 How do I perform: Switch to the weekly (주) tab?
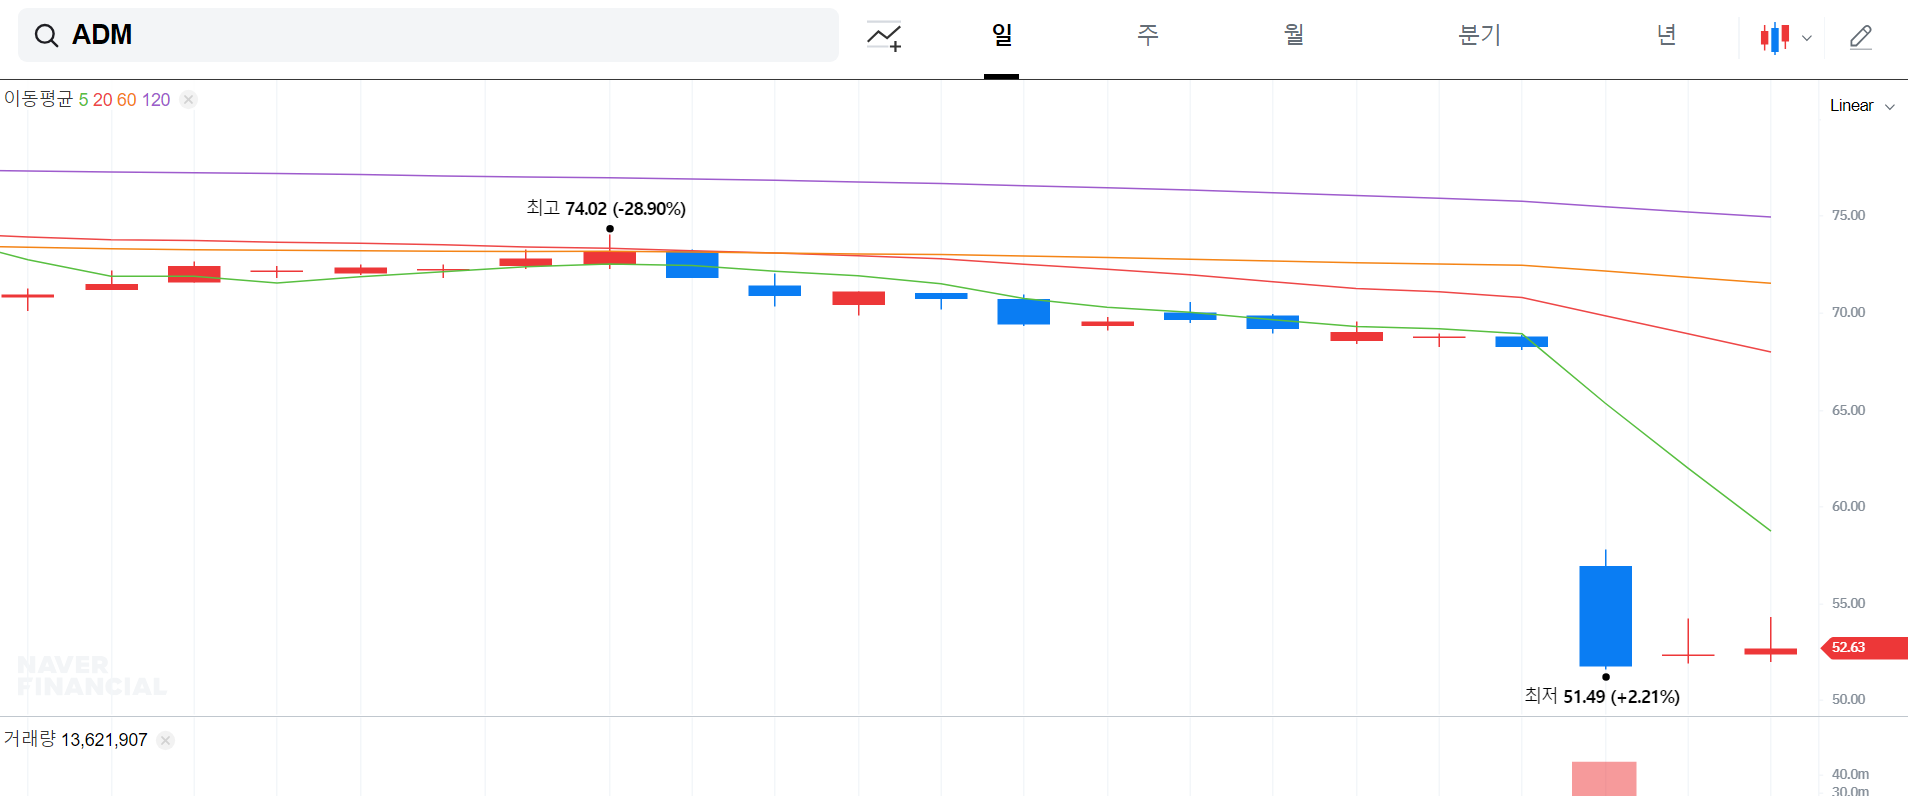(x=1148, y=36)
